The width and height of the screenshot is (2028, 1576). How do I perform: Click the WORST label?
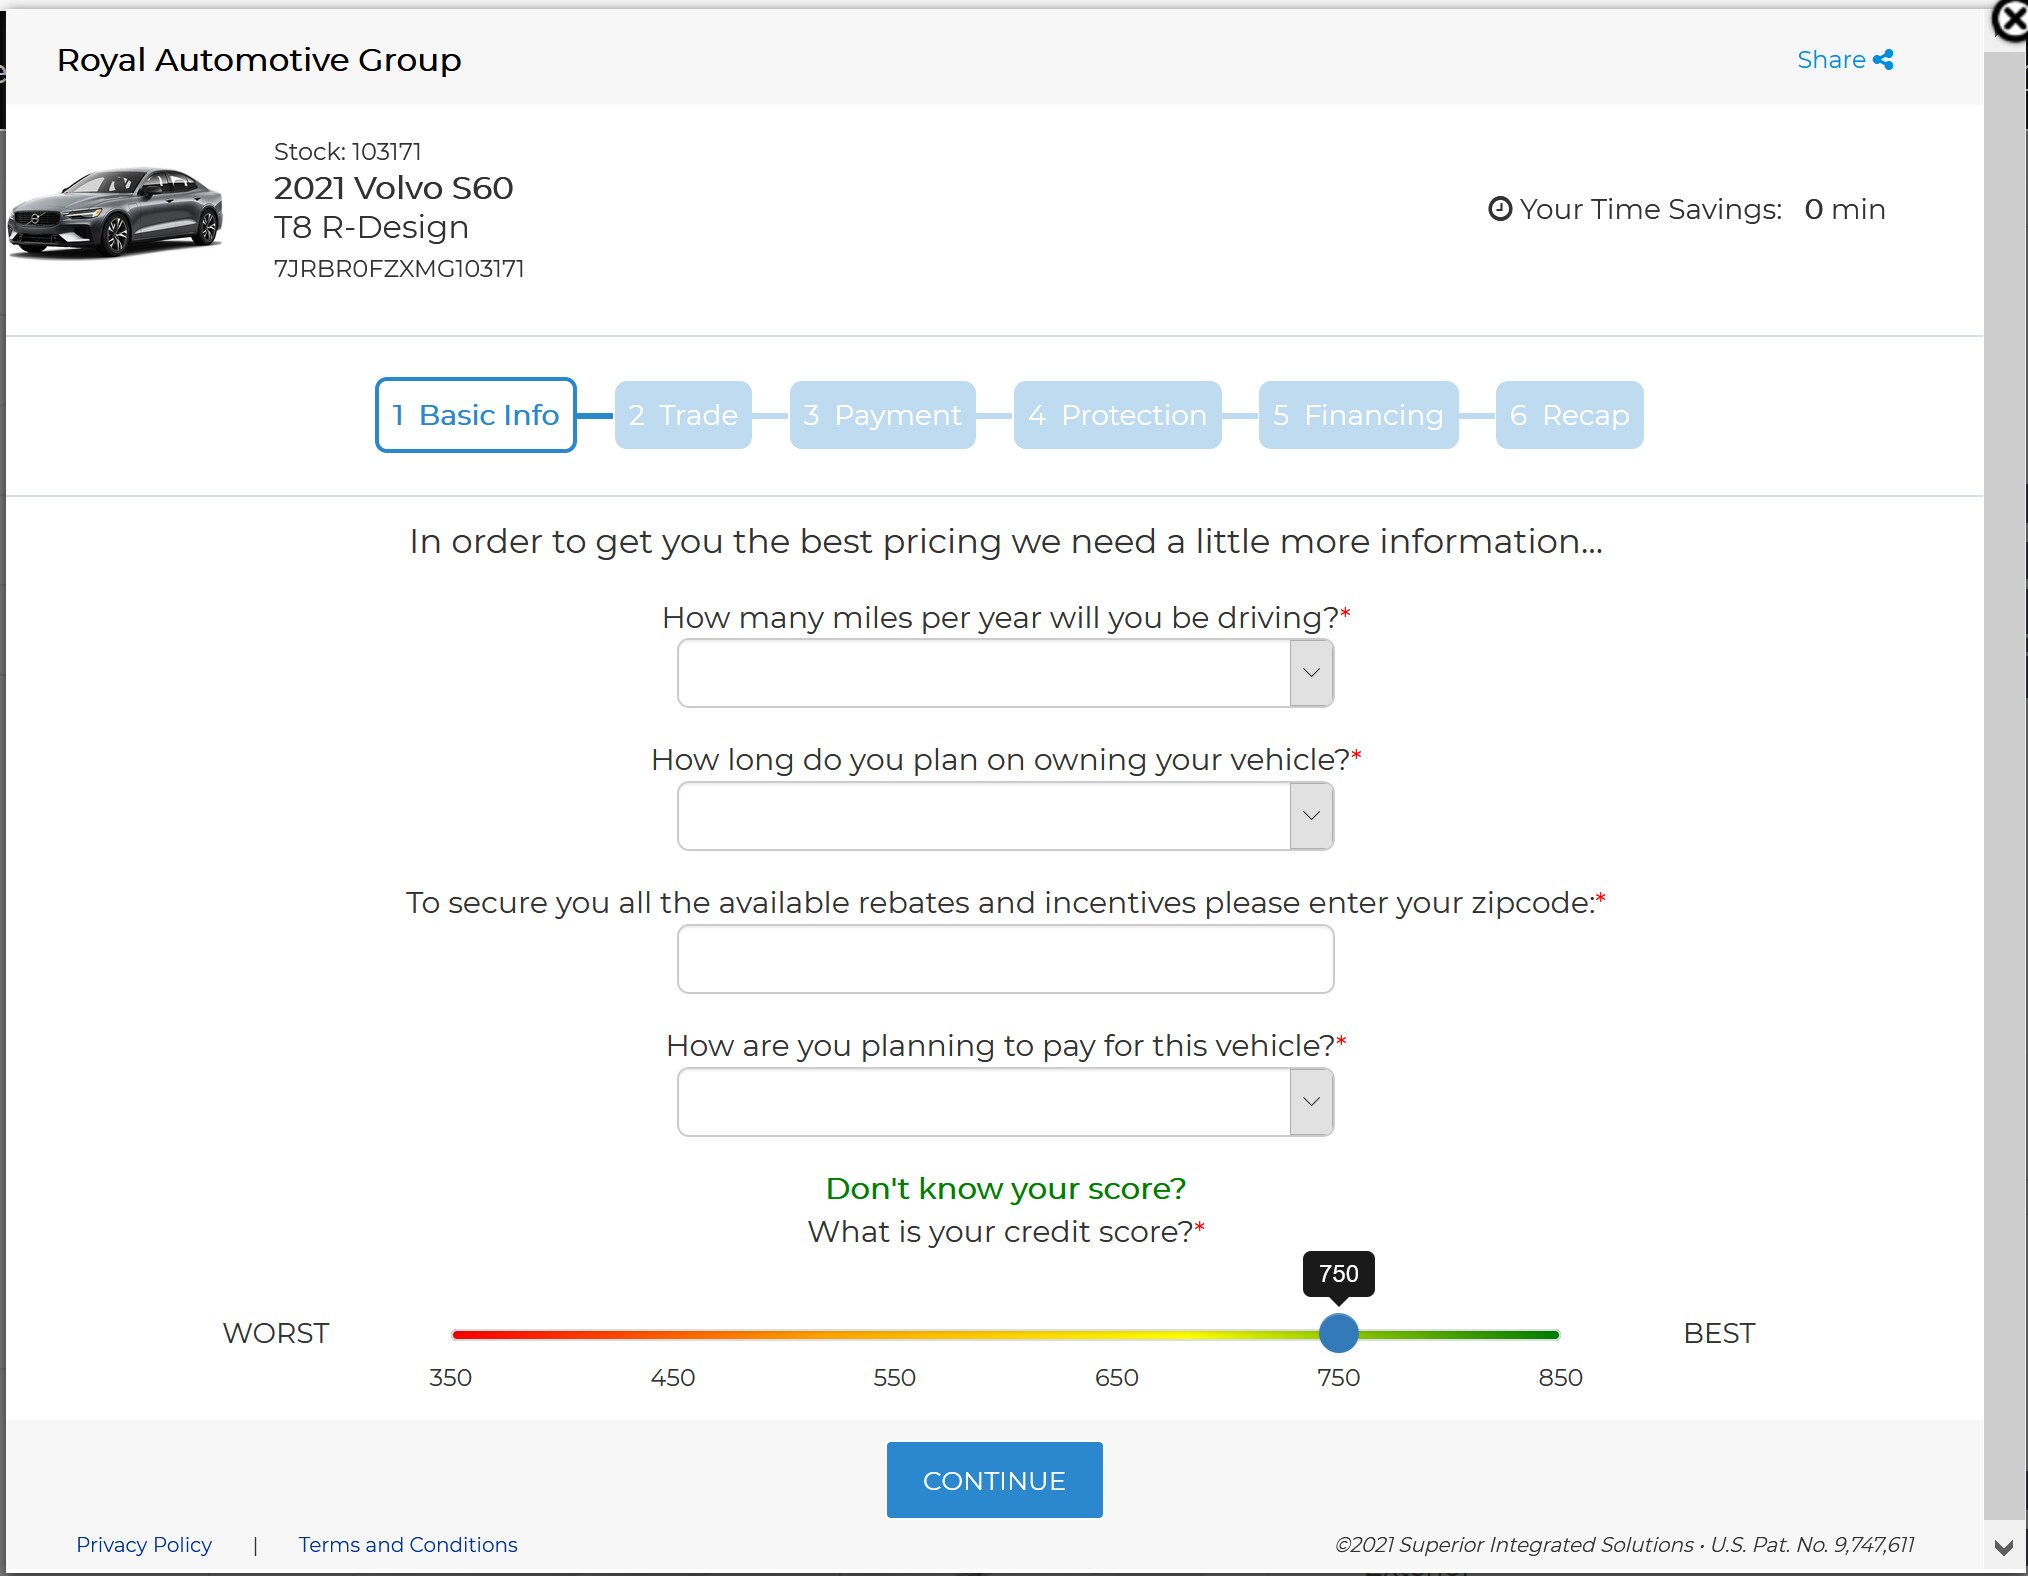276,1333
